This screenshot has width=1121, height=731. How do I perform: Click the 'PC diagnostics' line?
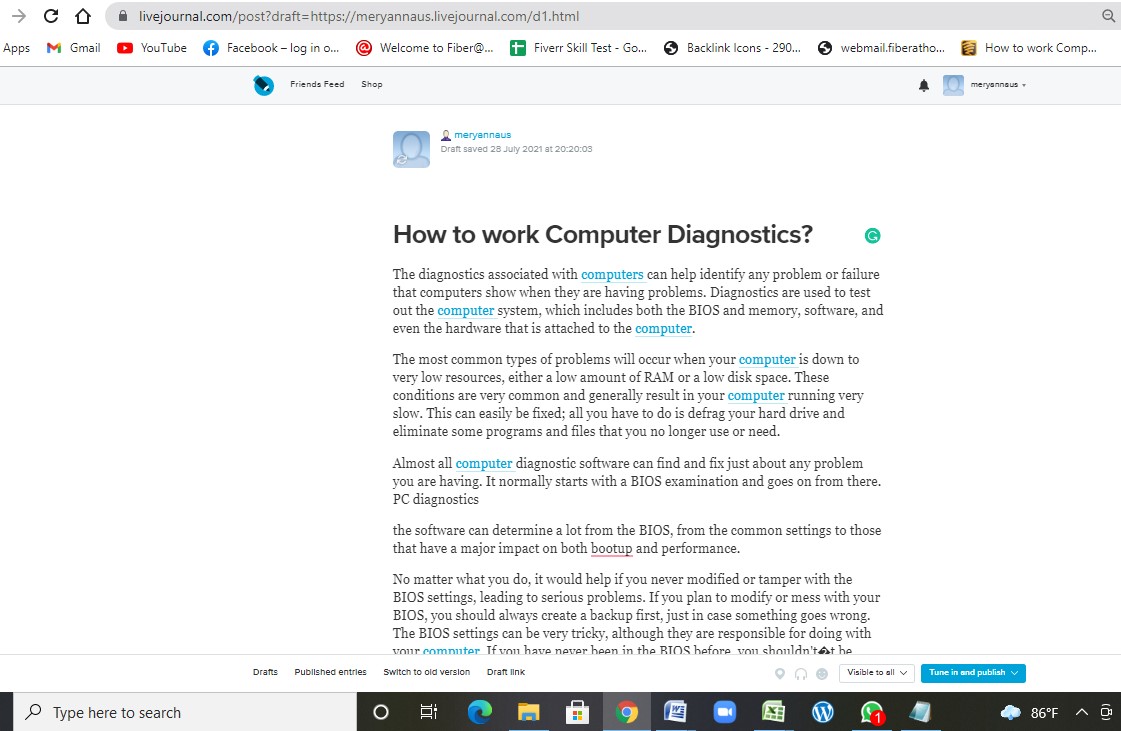(435, 499)
